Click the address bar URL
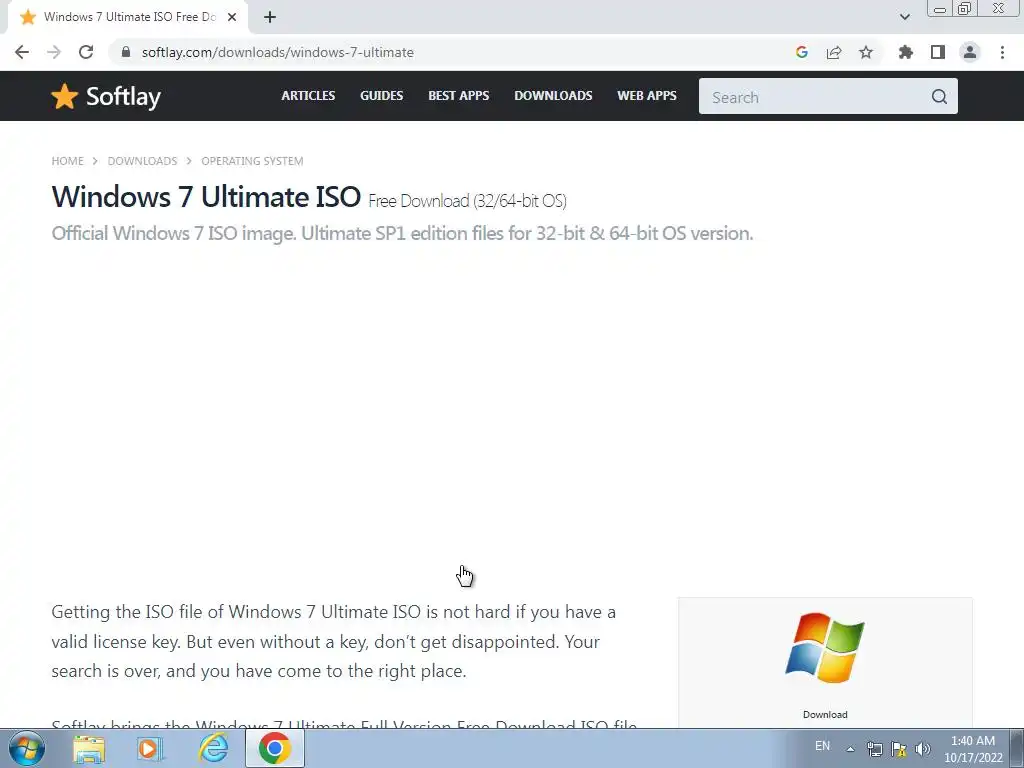Screen dimensions: 1024x768 [278, 52]
